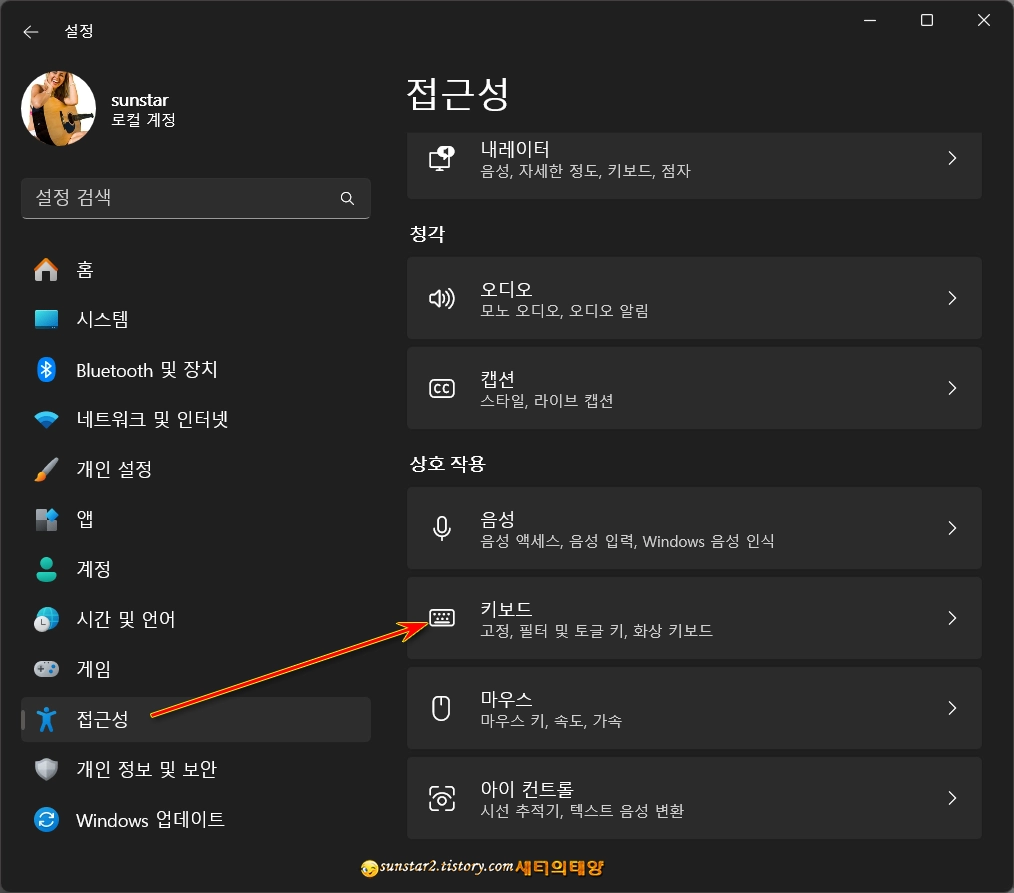Image resolution: width=1014 pixels, height=893 pixels.
Task: Click the Windows 업데이트 sidebar icon
Action: click(46, 820)
